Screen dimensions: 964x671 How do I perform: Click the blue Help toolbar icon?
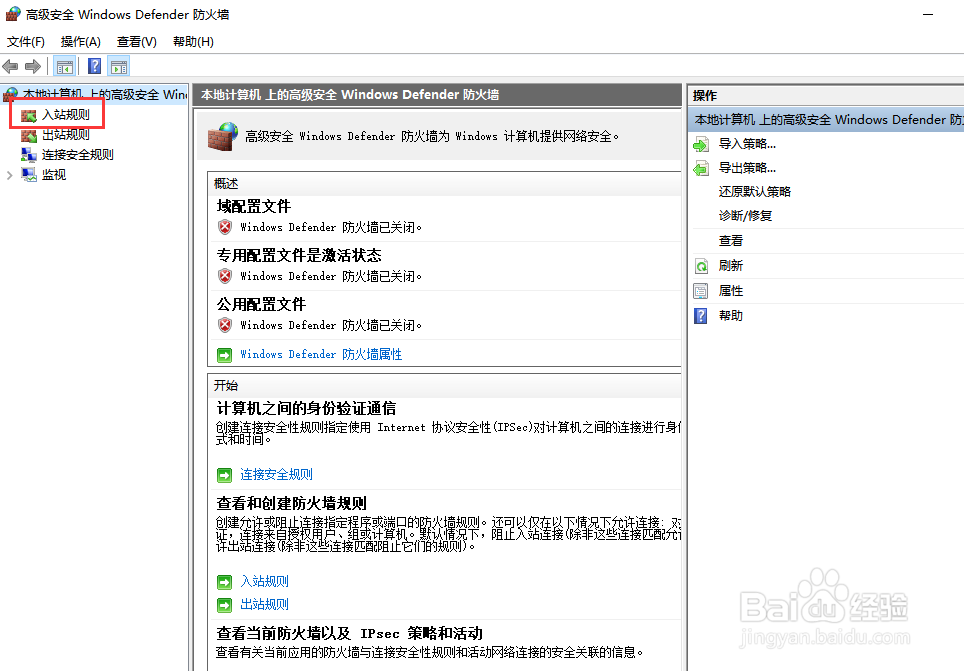point(95,66)
